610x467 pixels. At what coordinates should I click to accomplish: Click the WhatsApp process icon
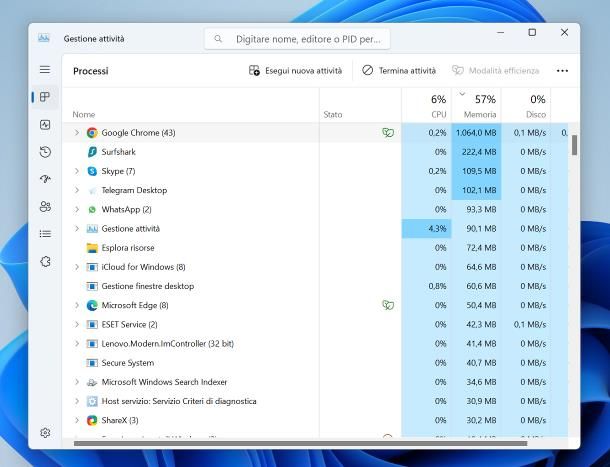[x=92, y=209]
